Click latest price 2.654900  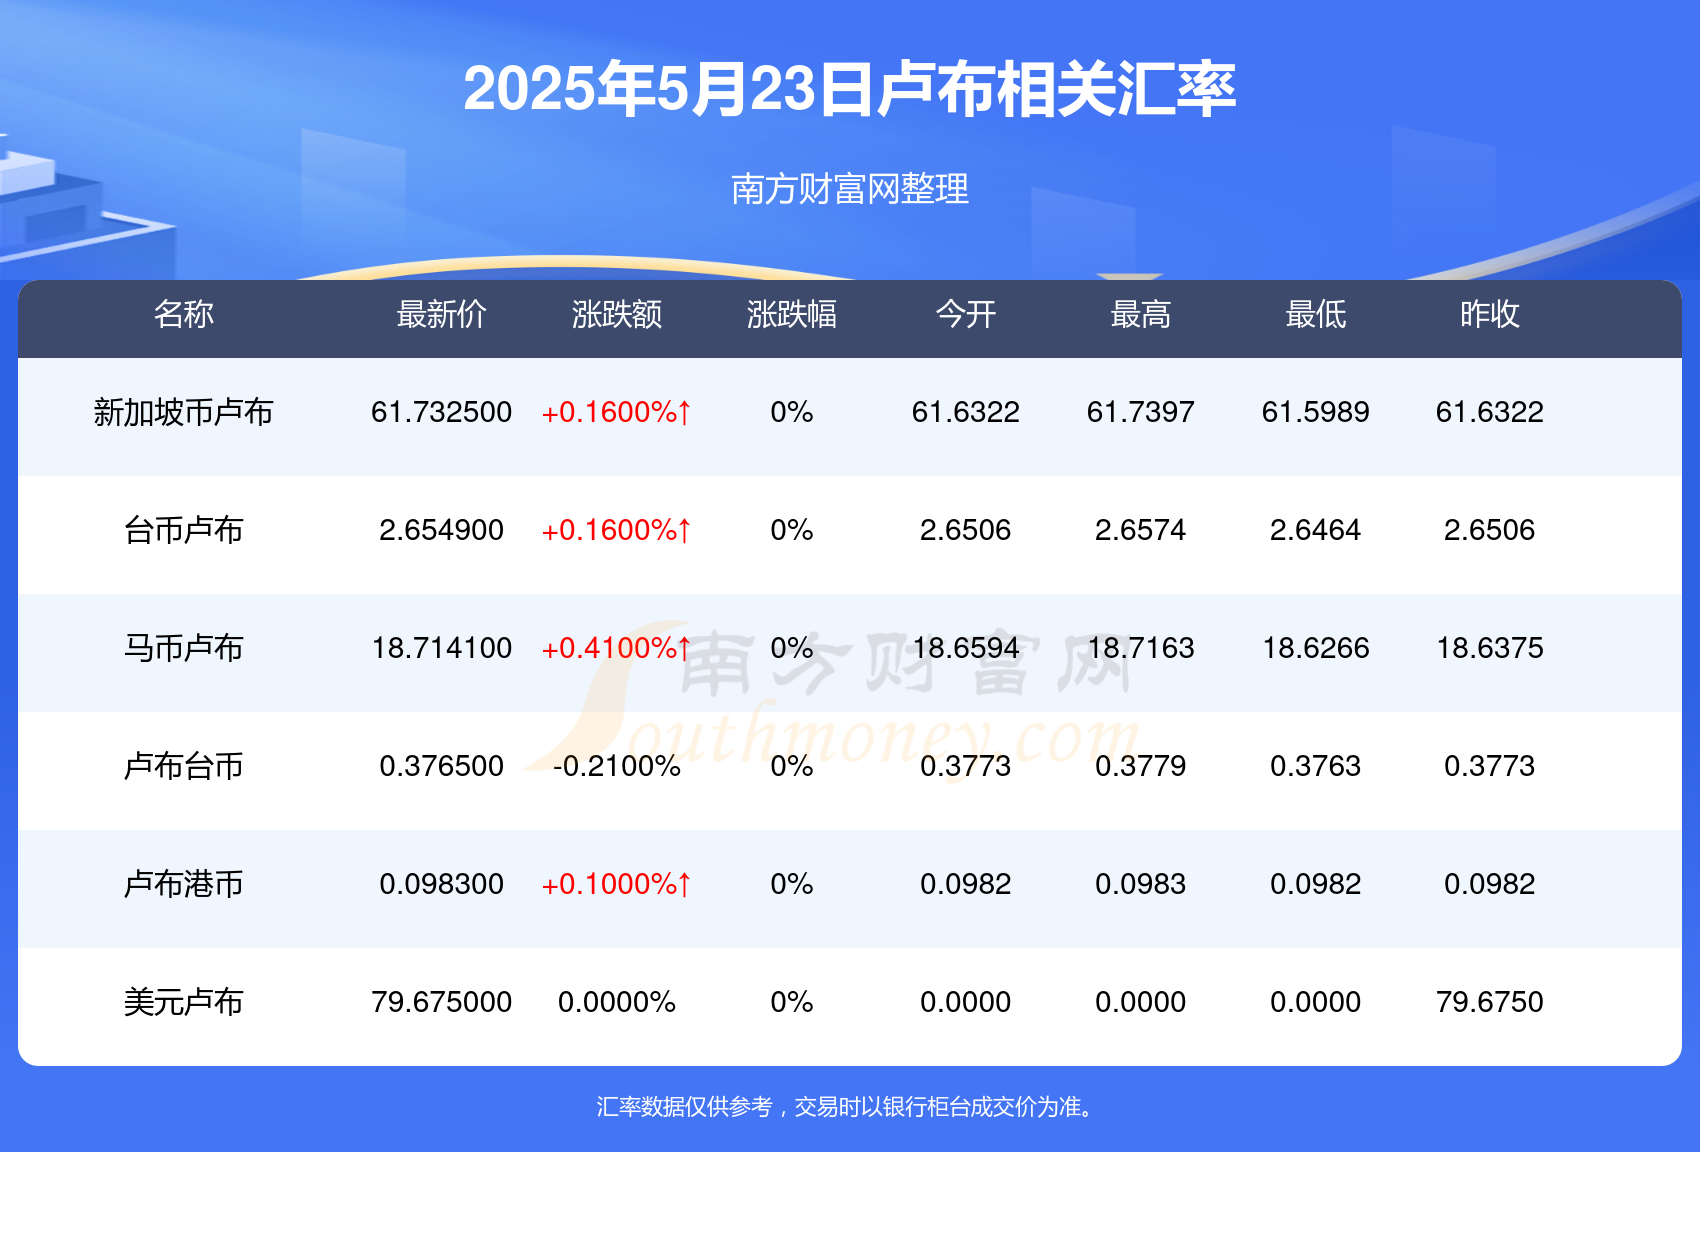point(441,530)
